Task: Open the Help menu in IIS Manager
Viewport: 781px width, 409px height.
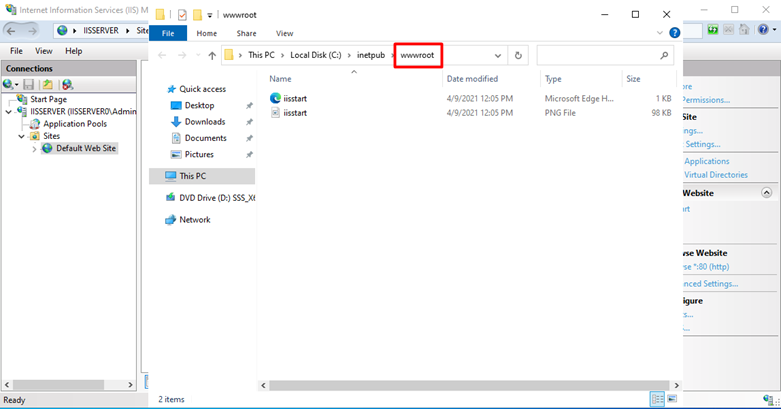Action: [74, 51]
